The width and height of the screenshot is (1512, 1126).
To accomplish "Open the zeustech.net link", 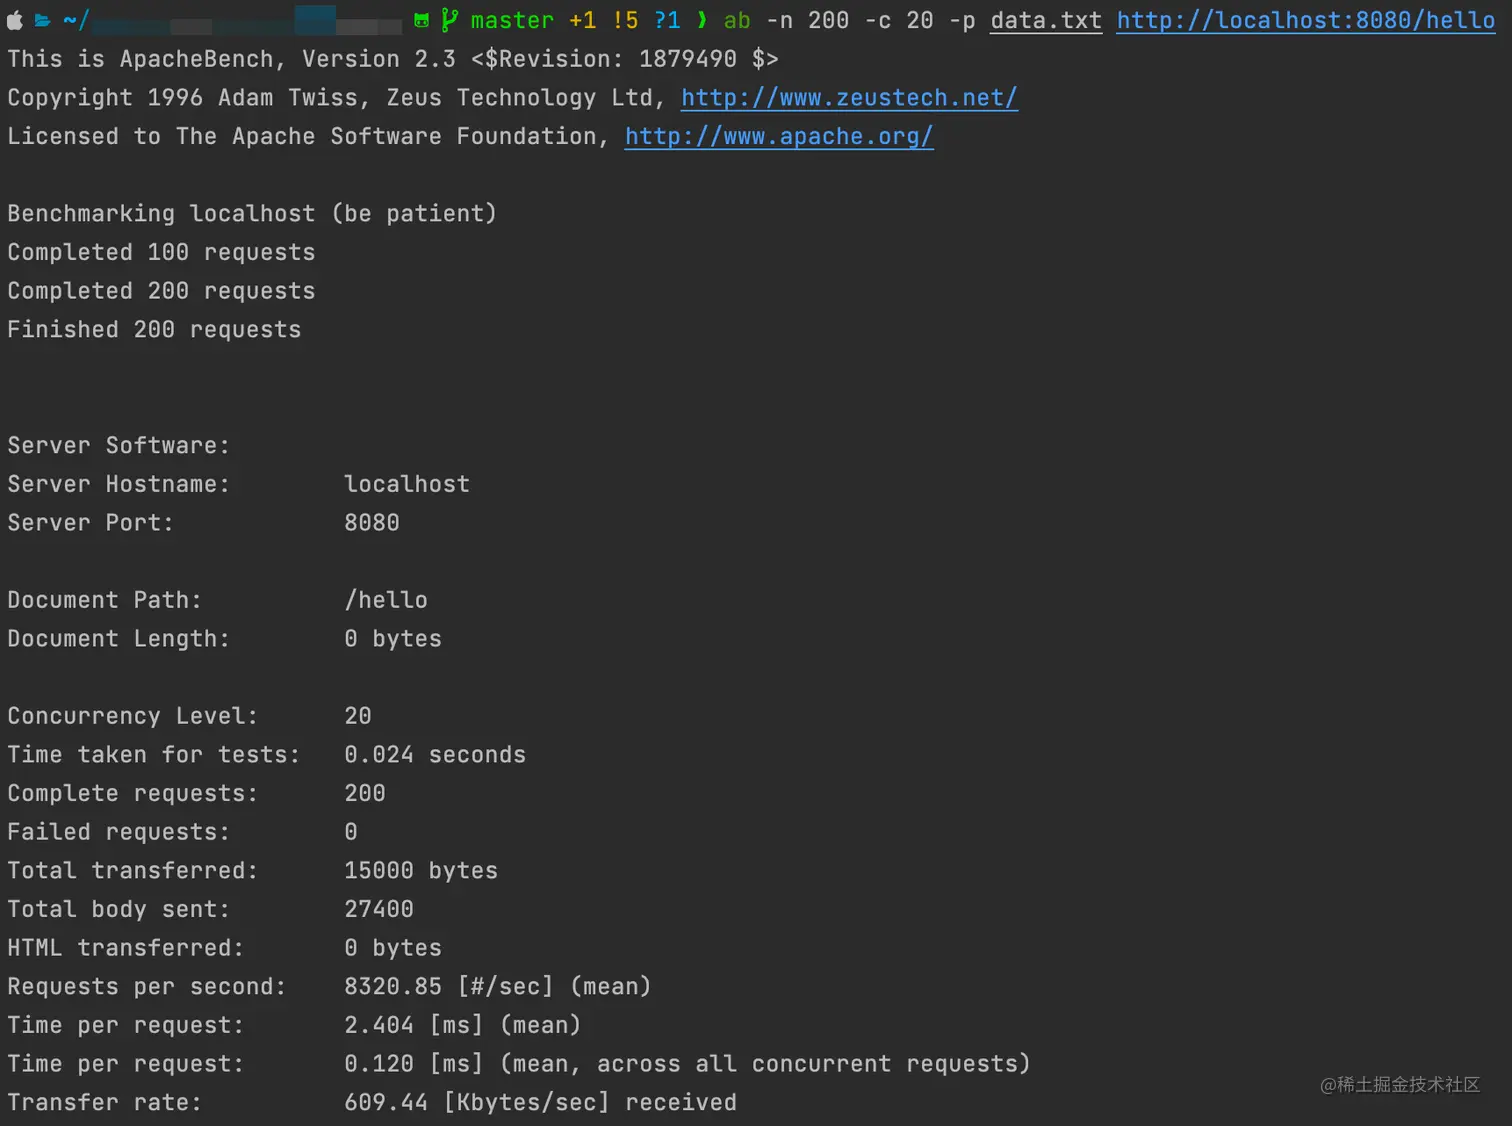I will 849,98.
